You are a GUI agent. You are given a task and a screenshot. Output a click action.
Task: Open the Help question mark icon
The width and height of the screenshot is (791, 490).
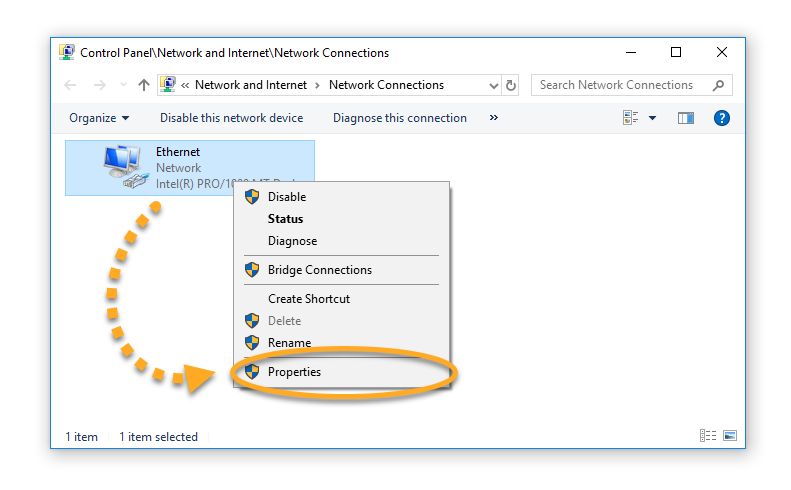tap(721, 118)
